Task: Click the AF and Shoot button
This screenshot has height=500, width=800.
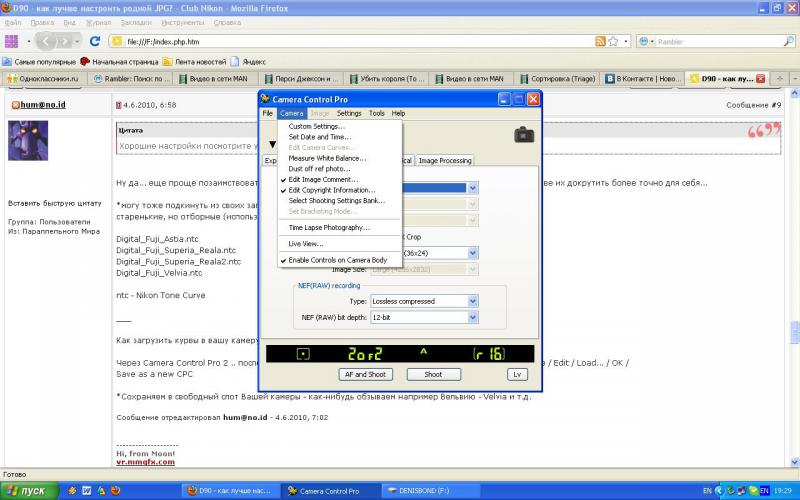Action: coord(365,374)
